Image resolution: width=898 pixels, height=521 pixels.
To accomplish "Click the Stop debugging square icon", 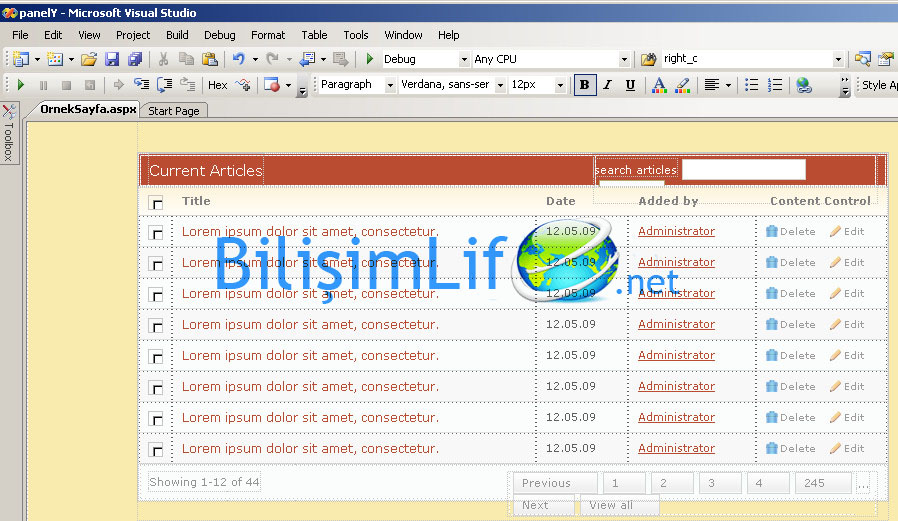I will 66,85.
